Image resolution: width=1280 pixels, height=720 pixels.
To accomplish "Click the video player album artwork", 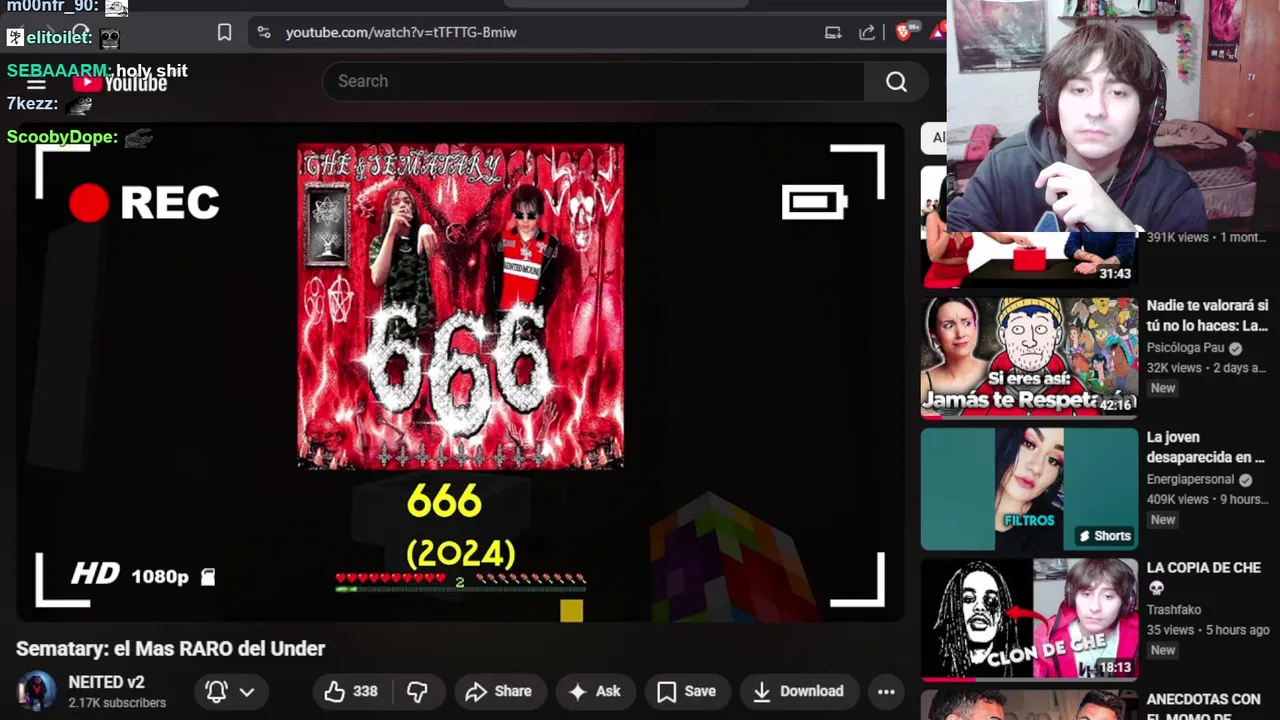I will point(460,306).
